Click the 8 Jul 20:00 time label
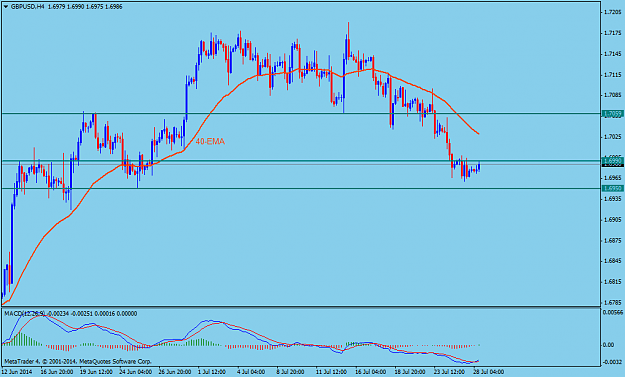Screen dimensions: 625x377 pos(291,372)
